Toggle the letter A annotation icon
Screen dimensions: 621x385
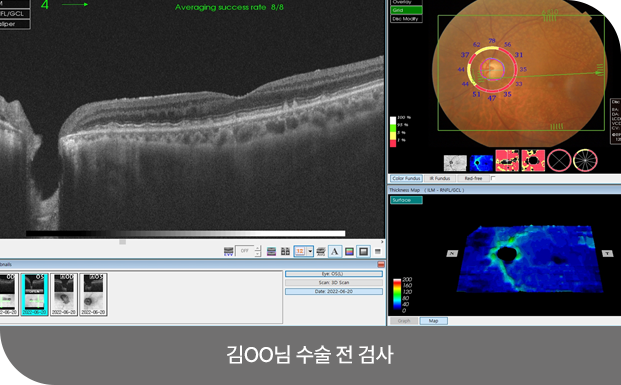335,251
